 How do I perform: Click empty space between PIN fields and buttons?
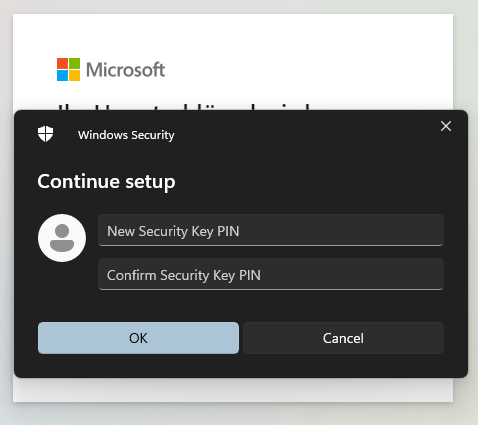(241, 306)
